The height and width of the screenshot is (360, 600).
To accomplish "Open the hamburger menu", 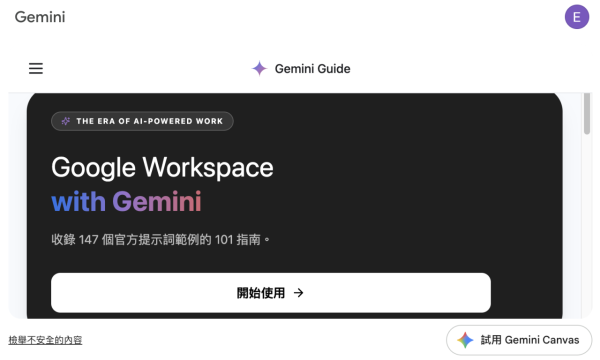I will [36, 68].
